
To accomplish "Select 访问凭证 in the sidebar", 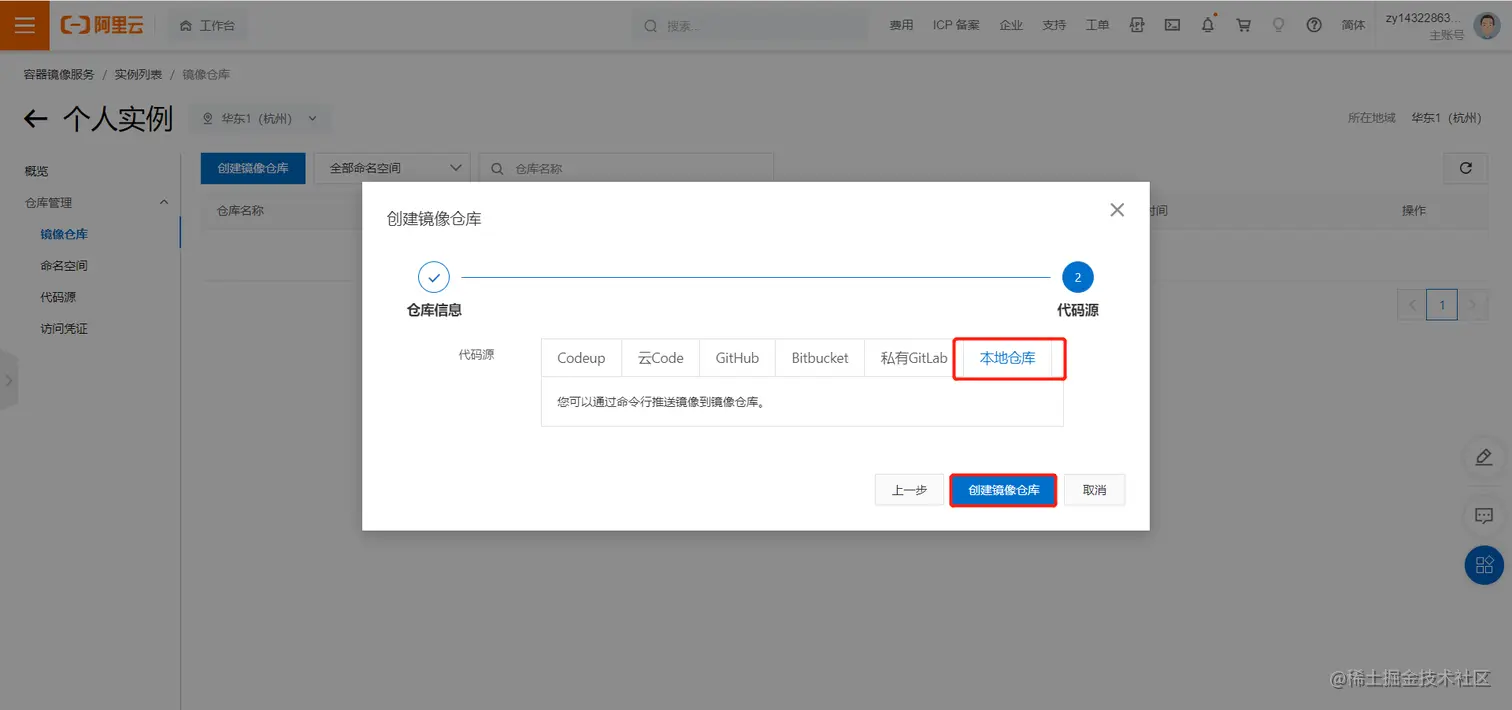I will [64, 329].
